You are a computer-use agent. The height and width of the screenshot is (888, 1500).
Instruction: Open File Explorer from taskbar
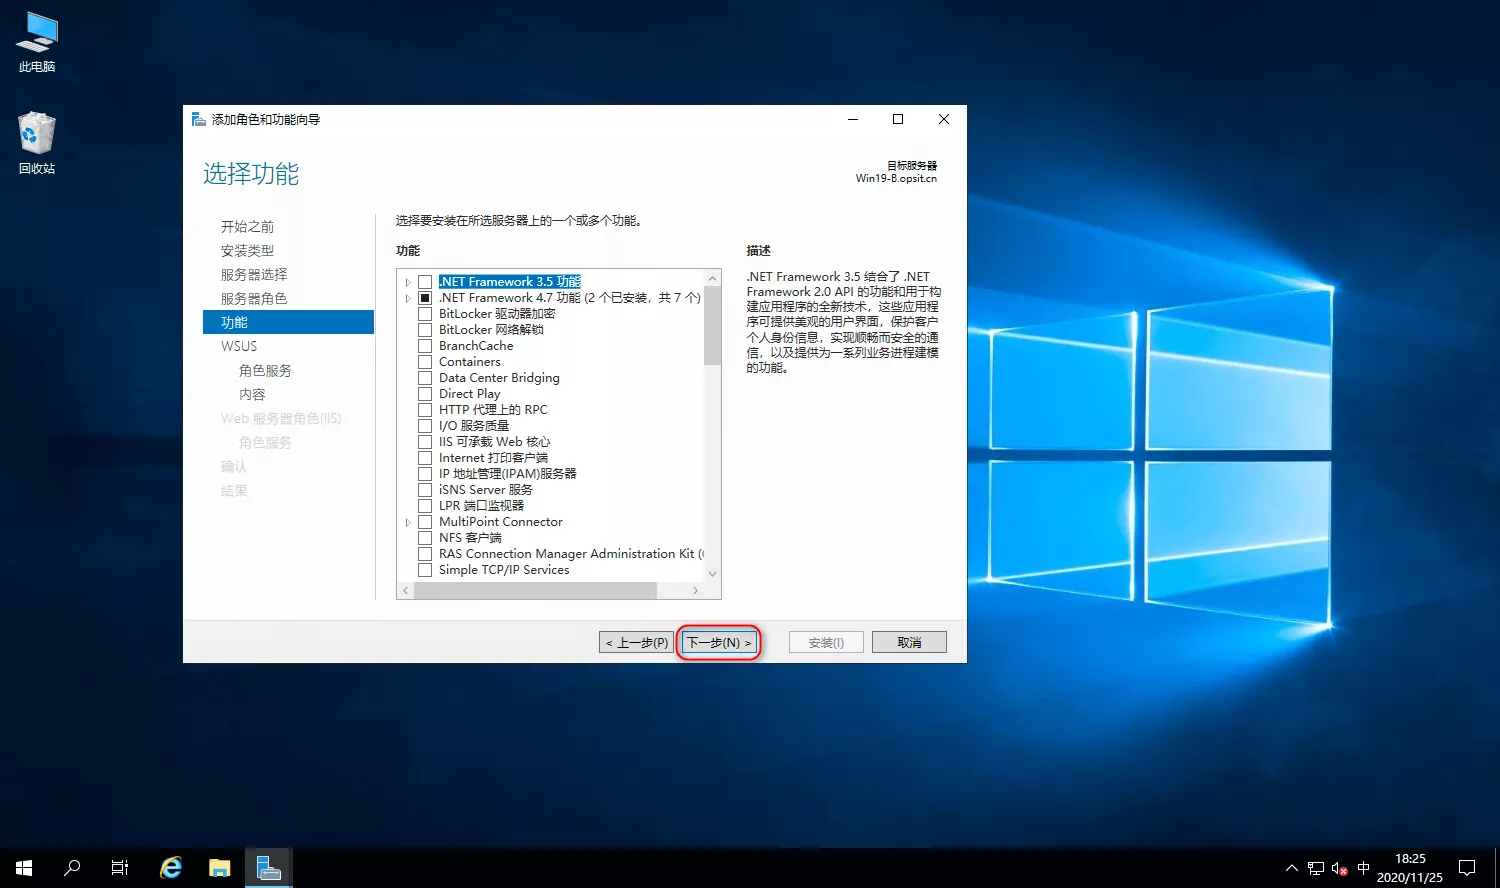(x=219, y=867)
